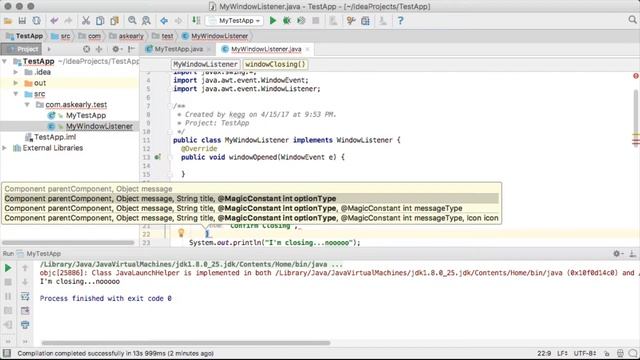Click the askearly breadcrumb in the navigation bar
The width and height of the screenshot is (640, 360).
(127, 36)
